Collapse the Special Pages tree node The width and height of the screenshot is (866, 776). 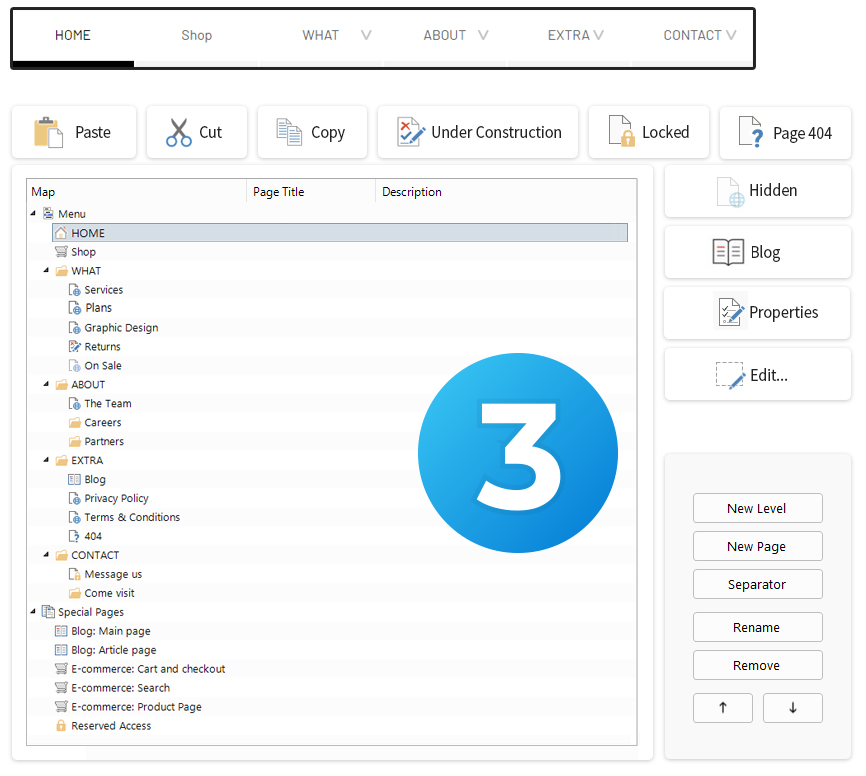pyautogui.click(x=34, y=612)
